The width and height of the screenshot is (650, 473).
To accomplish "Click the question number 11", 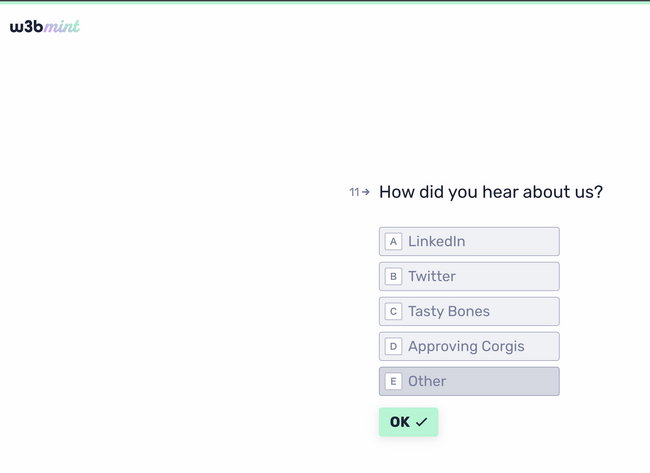I will coord(354,192).
